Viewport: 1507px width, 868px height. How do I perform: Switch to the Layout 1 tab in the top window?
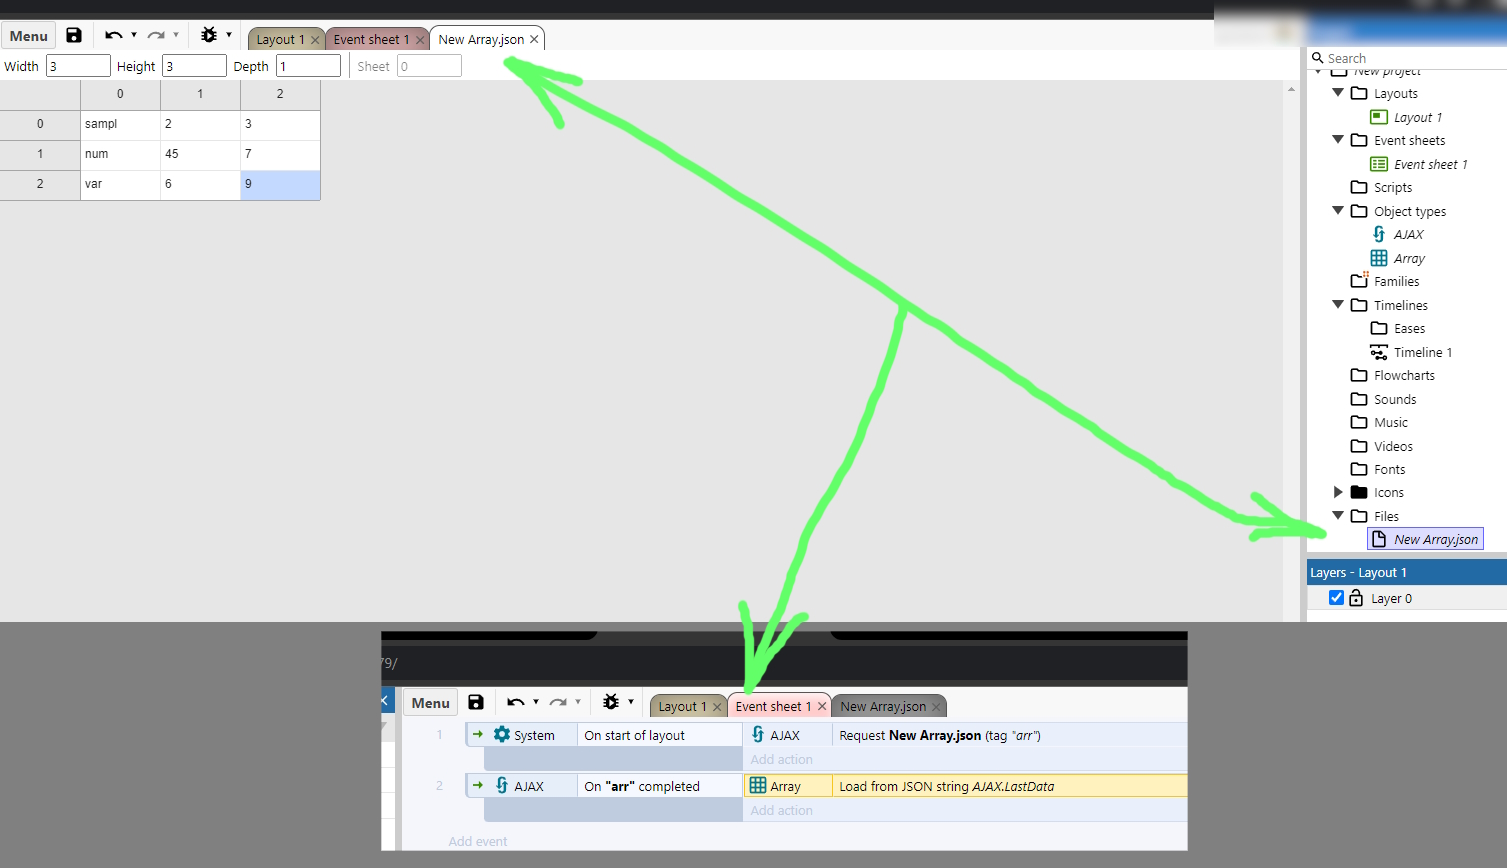click(280, 39)
